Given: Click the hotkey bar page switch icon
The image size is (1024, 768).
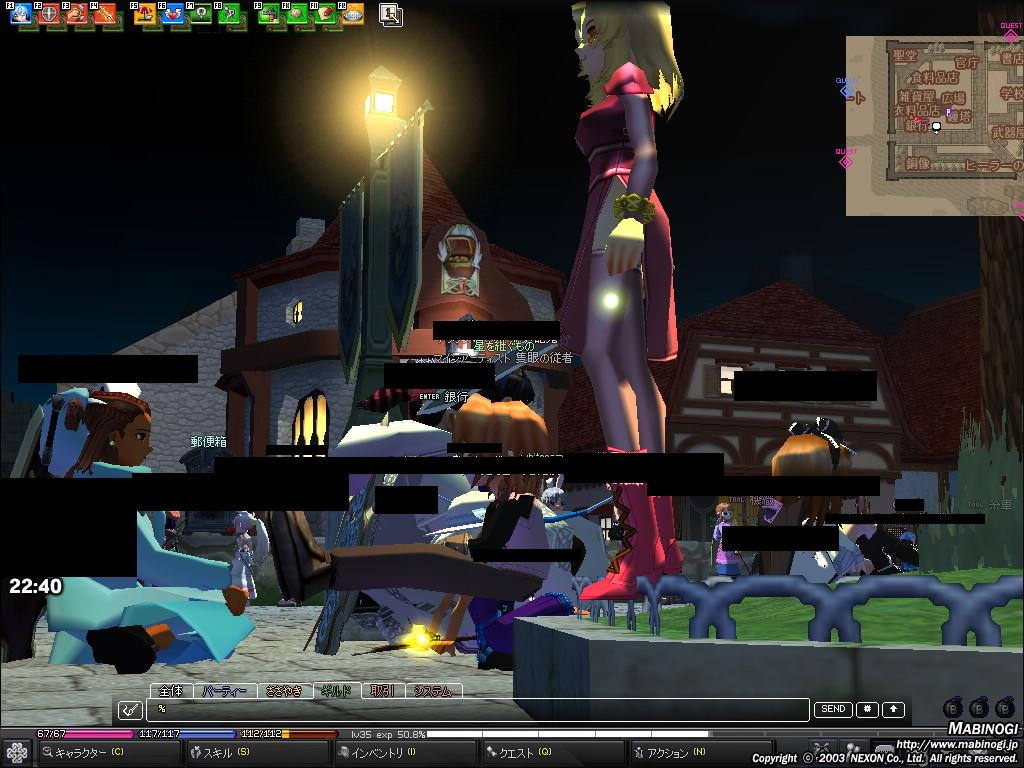Looking at the screenshot, I should pos(391,14).
